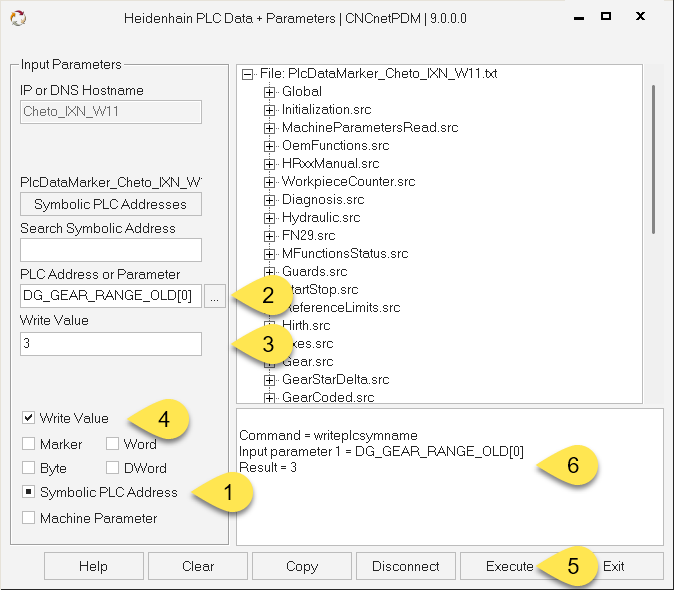
Task: Expand the Diagnosis.src node
Action: (x=269, y=200)
